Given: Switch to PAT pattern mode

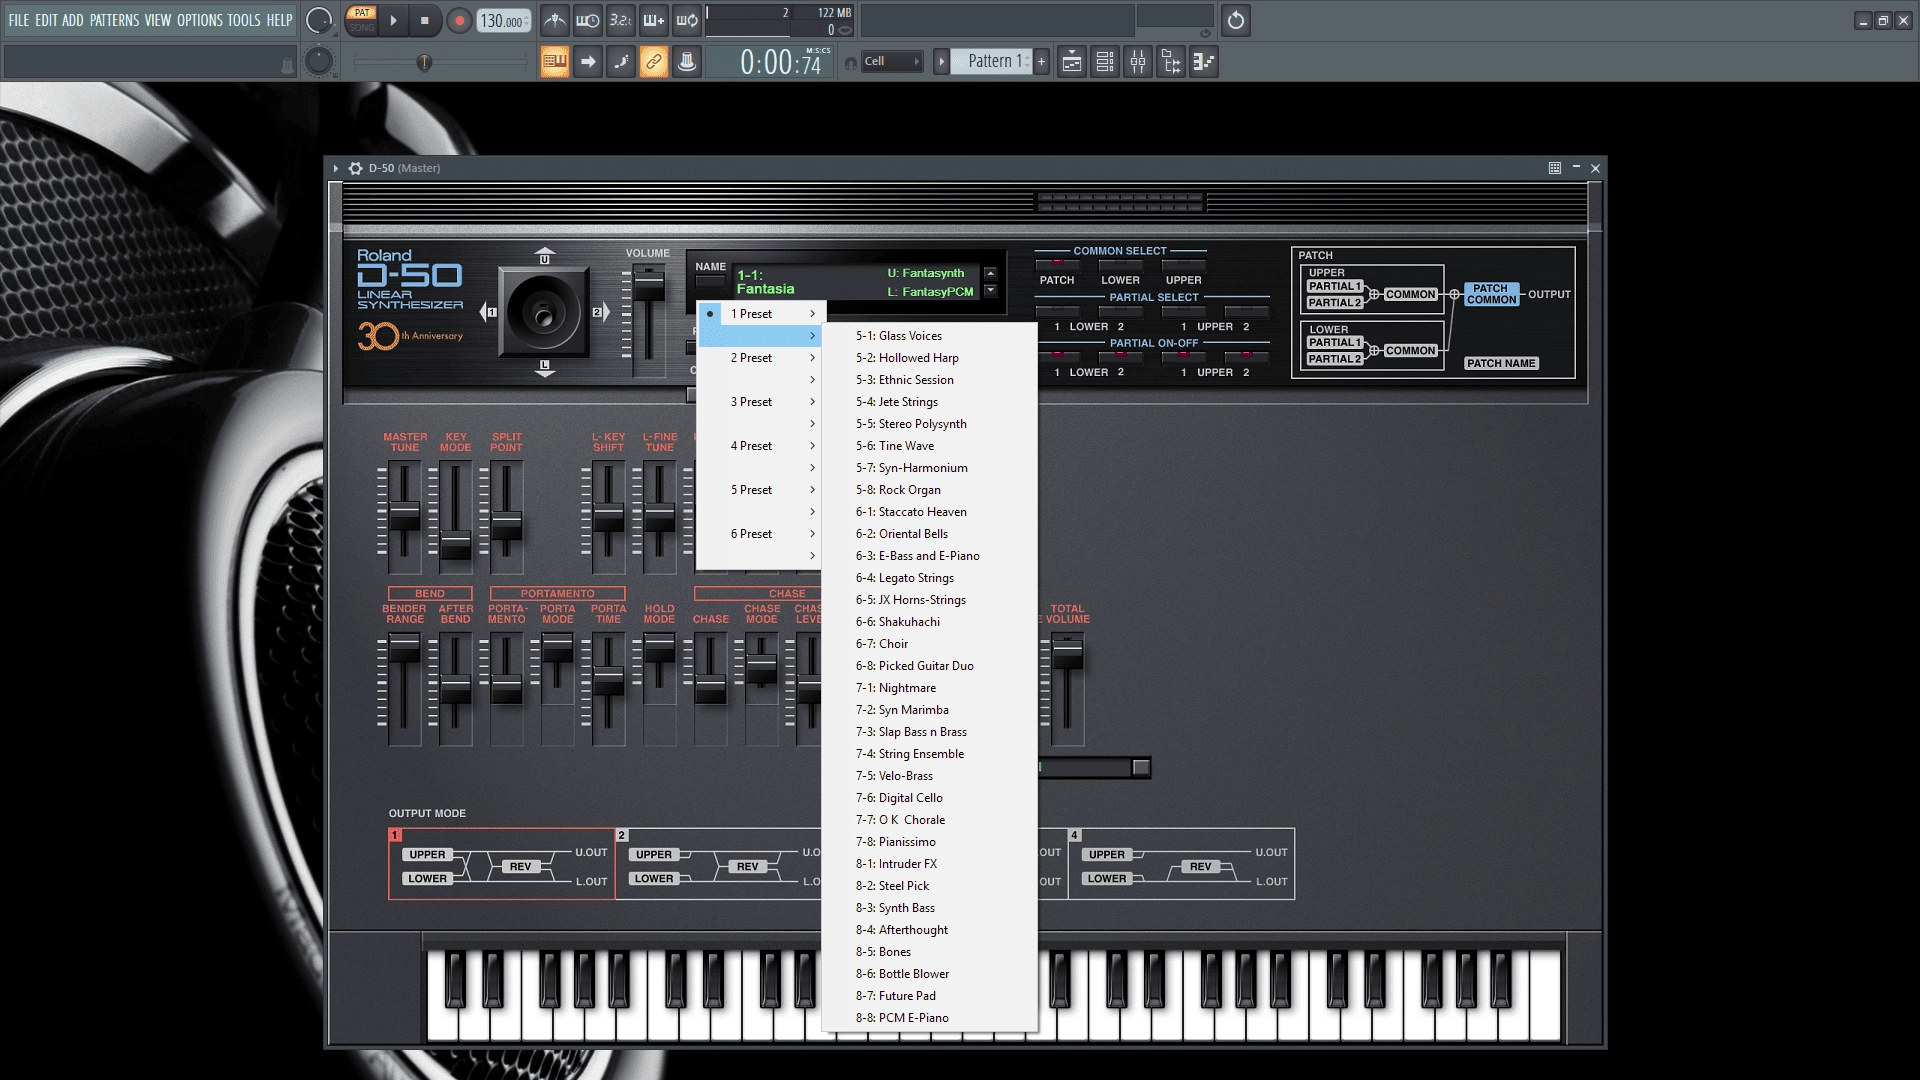Looking at the screenshot, I should pyautogui.click(x=362, y=13).
